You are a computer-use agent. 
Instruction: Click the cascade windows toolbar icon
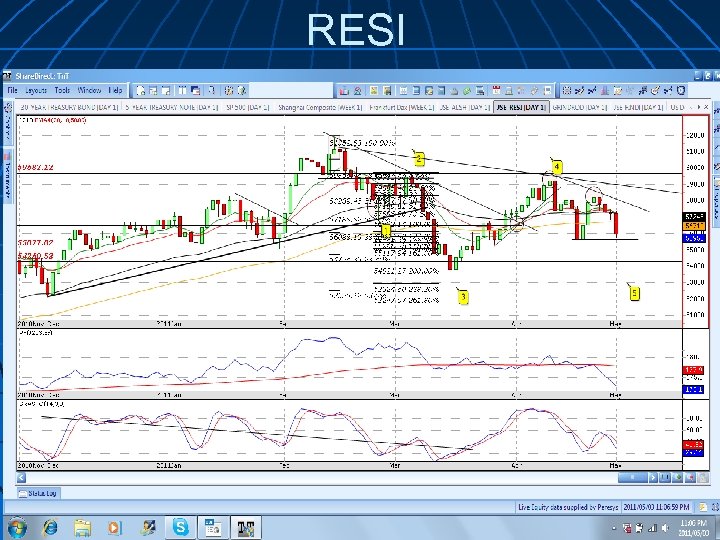[195, 90]
